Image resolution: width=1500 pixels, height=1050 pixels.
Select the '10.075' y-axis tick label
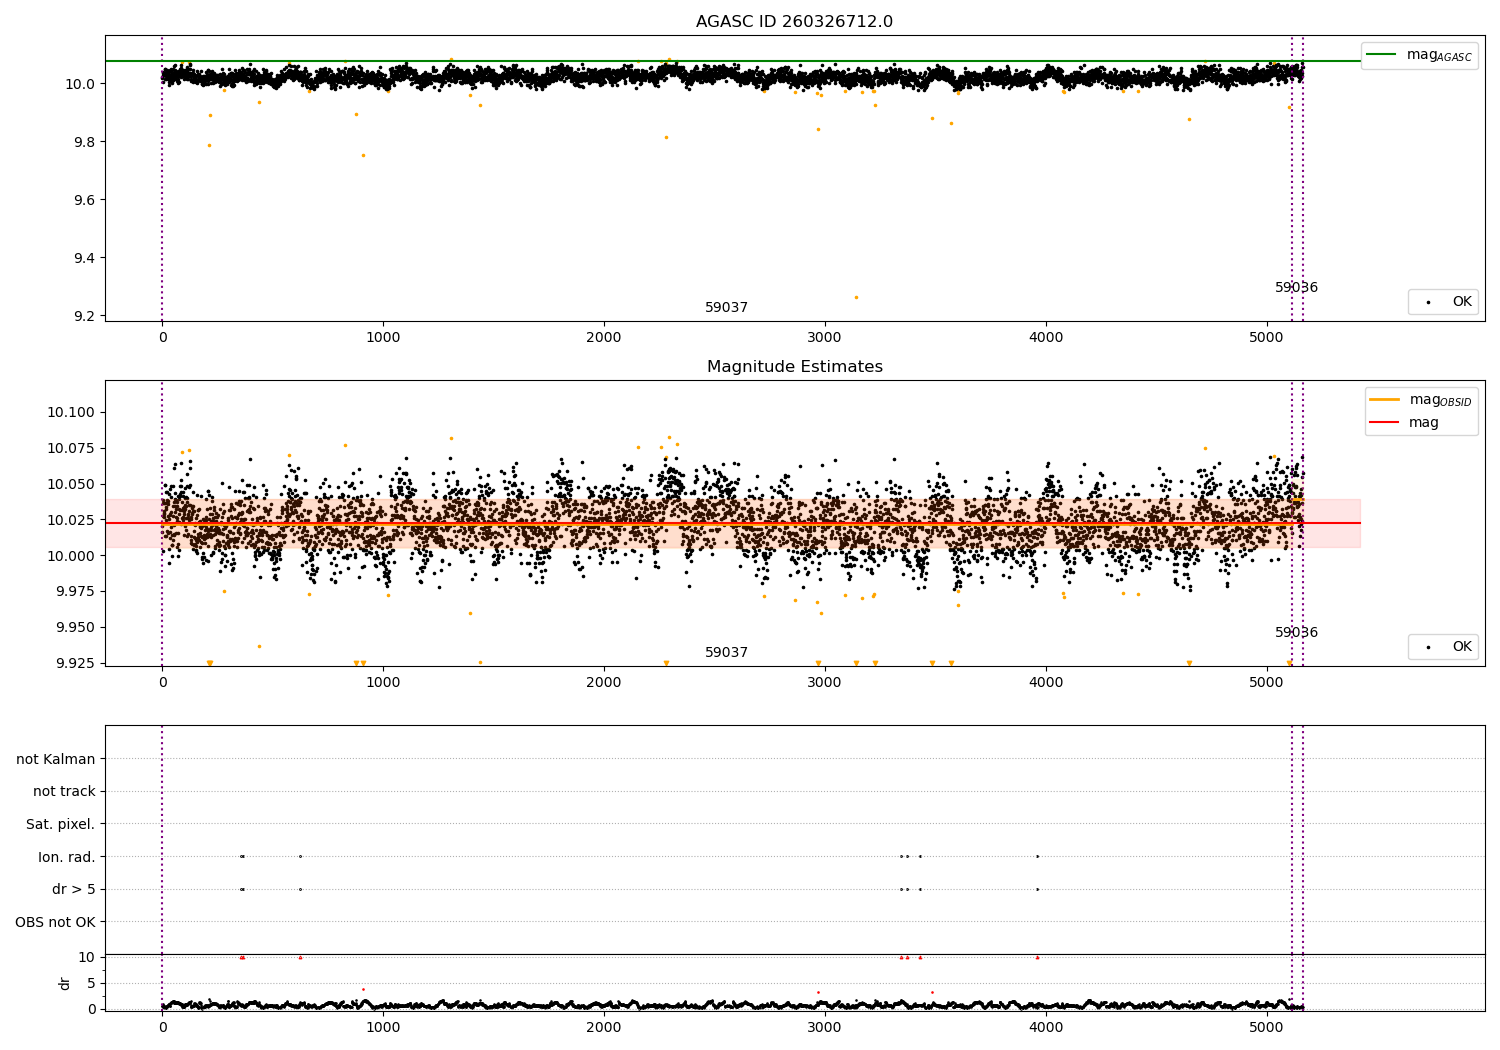click(72, 448)
